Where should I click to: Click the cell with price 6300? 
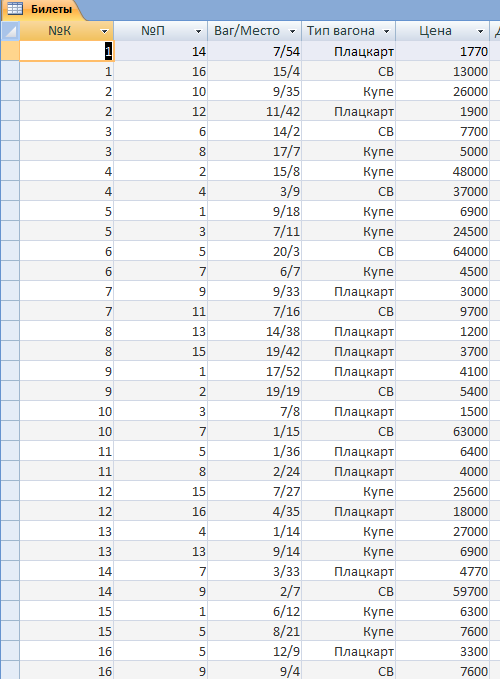[x=442, y=611]
